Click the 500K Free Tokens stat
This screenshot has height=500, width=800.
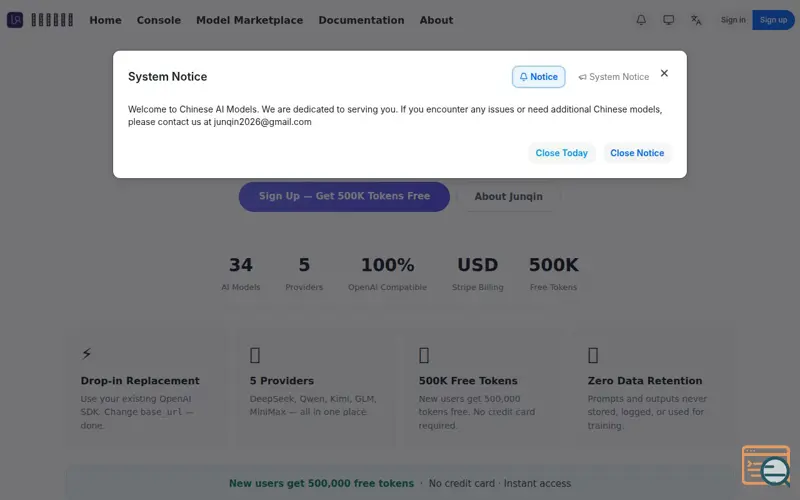554,273
